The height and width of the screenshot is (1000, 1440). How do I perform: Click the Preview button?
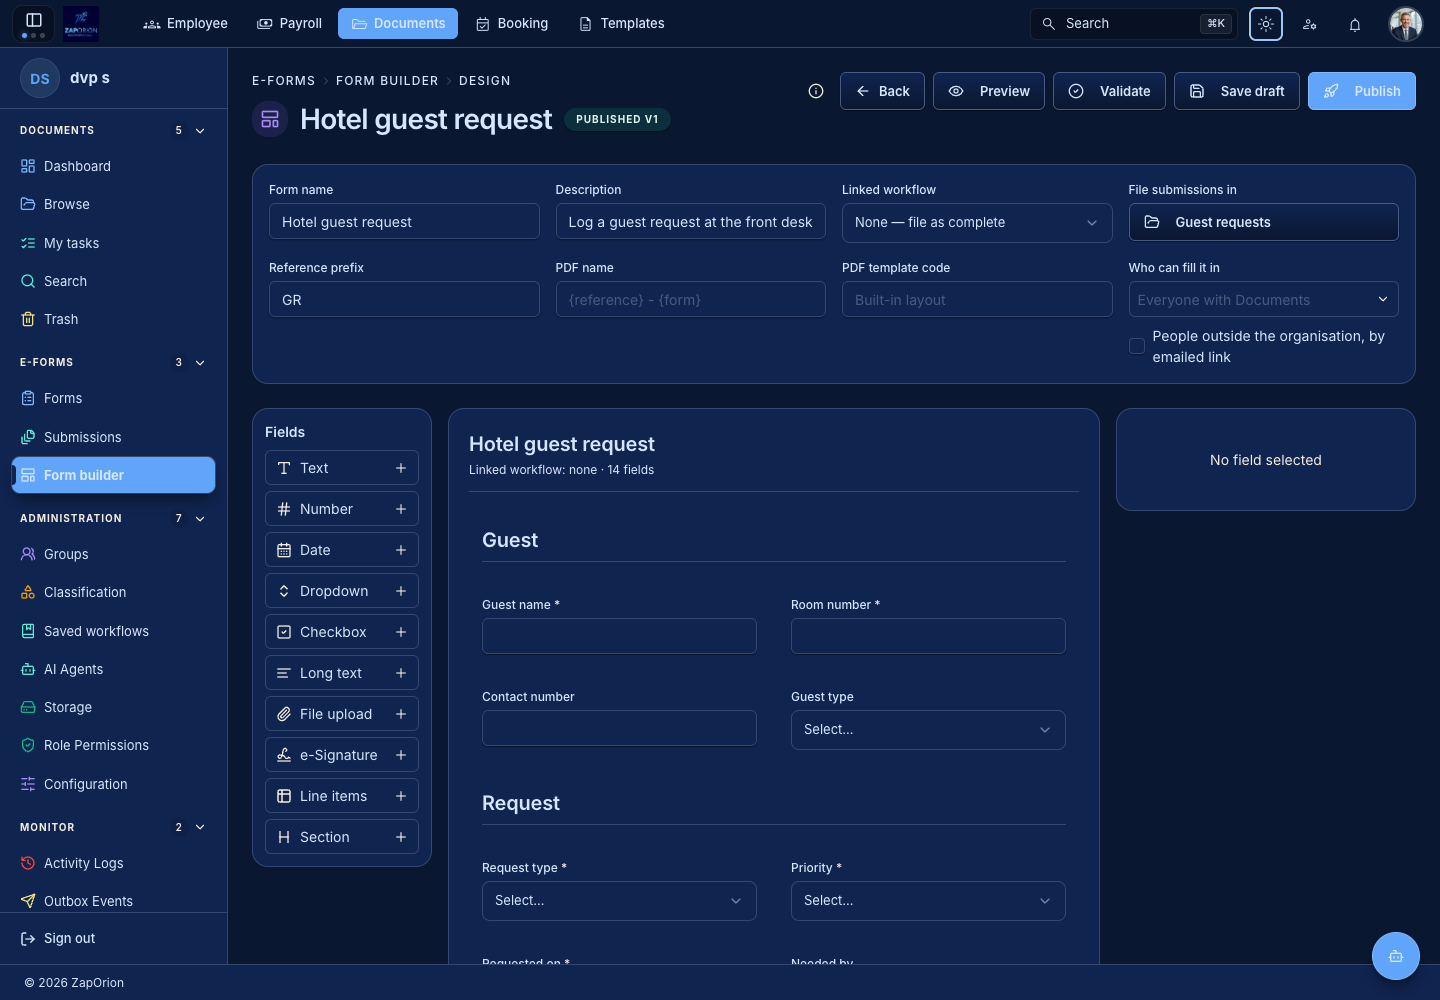pos(989,91)
